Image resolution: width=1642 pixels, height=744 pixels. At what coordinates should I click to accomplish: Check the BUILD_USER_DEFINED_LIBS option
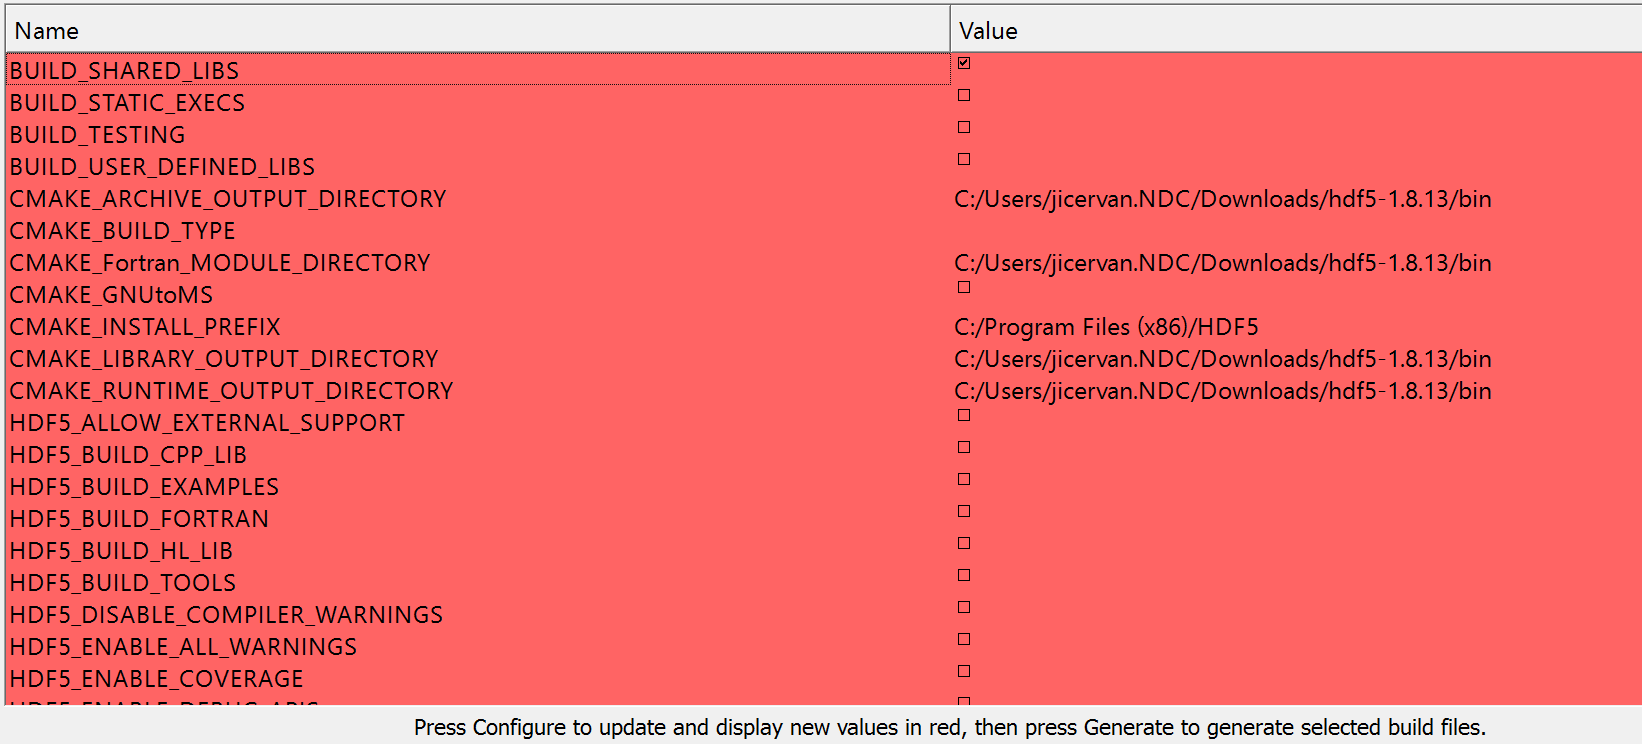pyautogui.click(x=964, y=159)
